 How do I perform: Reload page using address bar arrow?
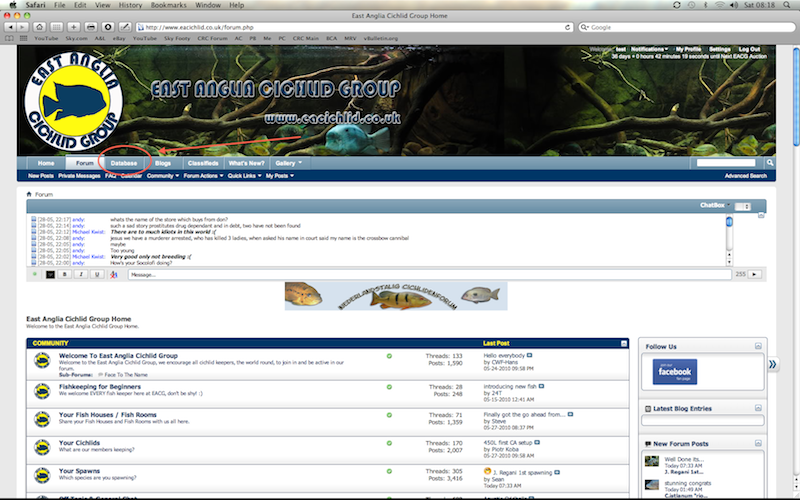click(x=567, y=28)
